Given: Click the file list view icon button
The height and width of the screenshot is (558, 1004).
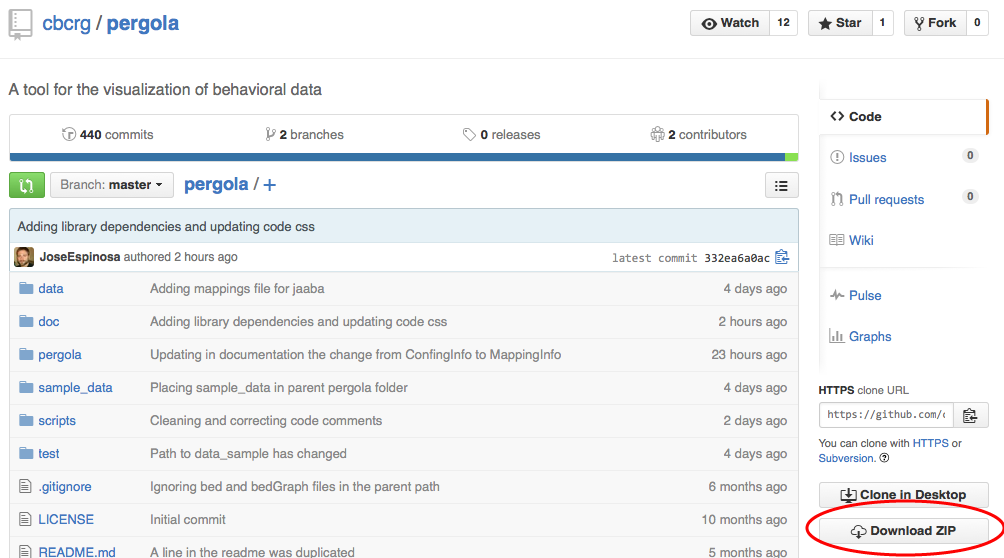Looking at the screenshot, I should point(781,185).
